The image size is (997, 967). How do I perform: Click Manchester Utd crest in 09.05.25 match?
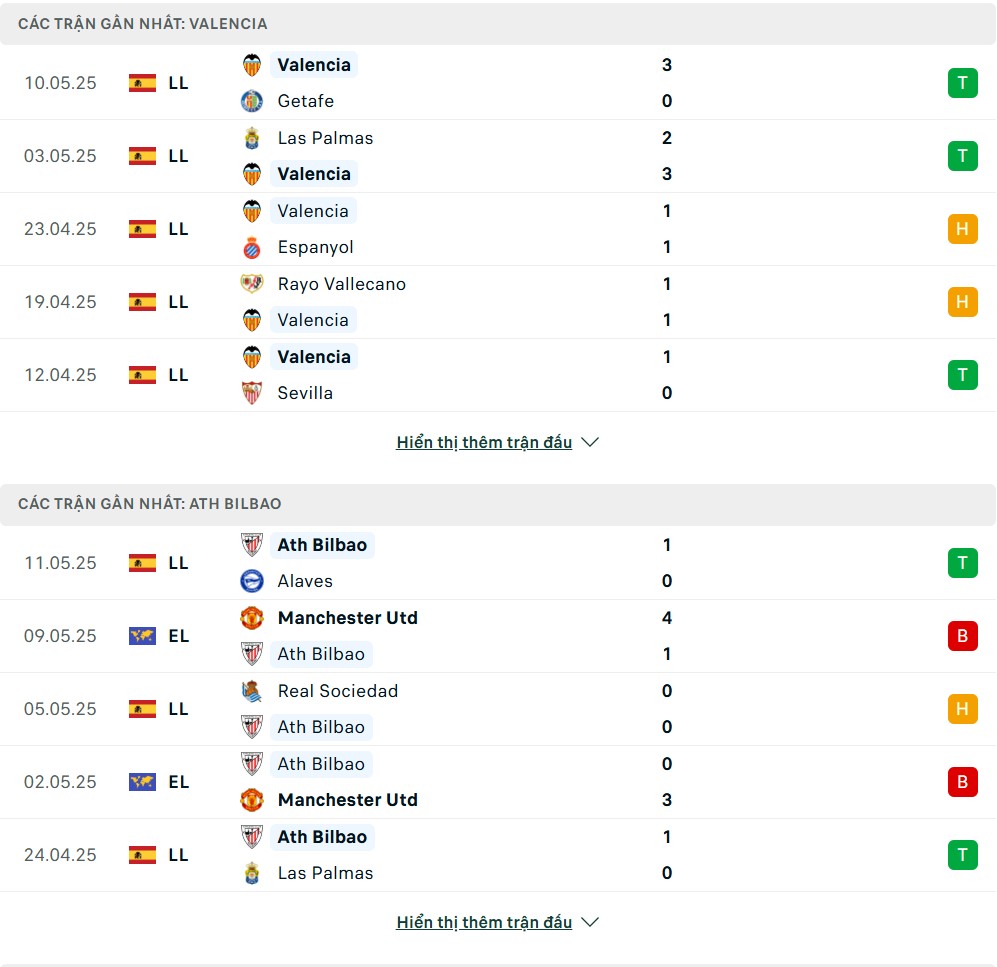(x=252, y=618)
